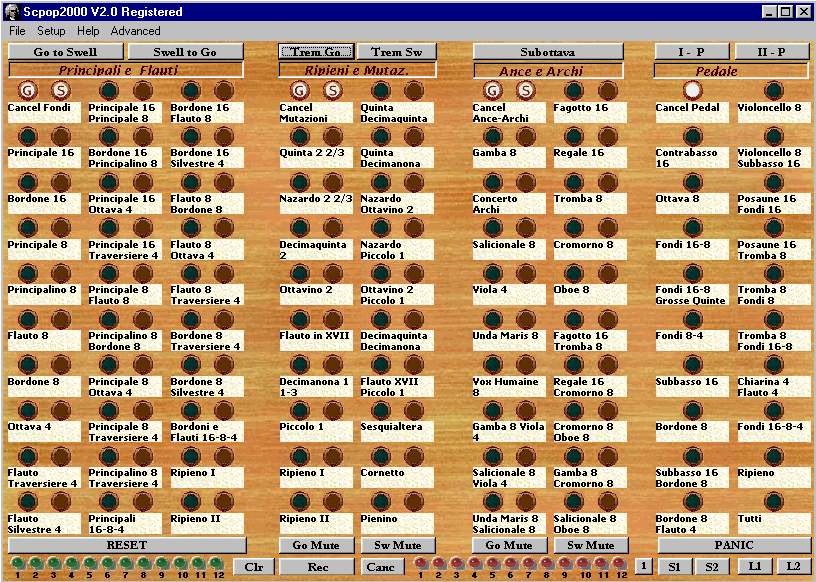Toggle the green knob above Fagotto 16
This screenshot has height=582, width=816.
click(x=574, y=91)
